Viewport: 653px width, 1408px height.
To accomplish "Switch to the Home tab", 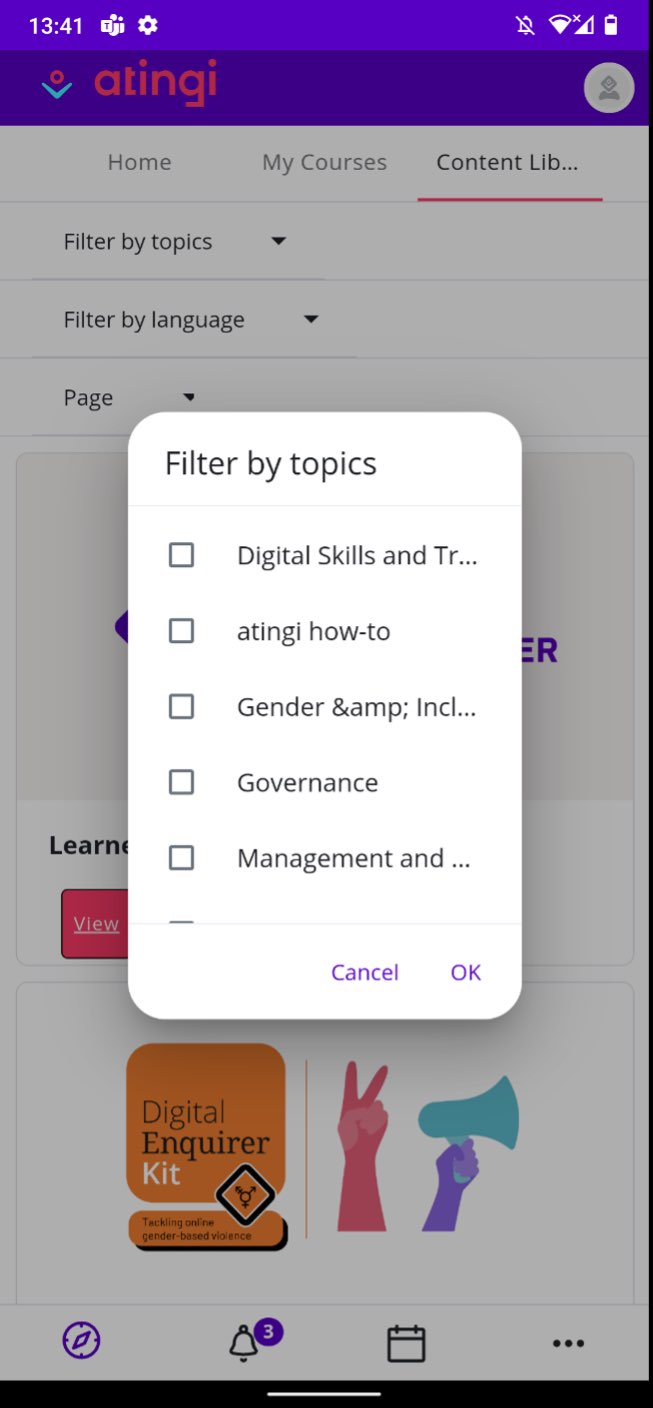I will point(139,162).
